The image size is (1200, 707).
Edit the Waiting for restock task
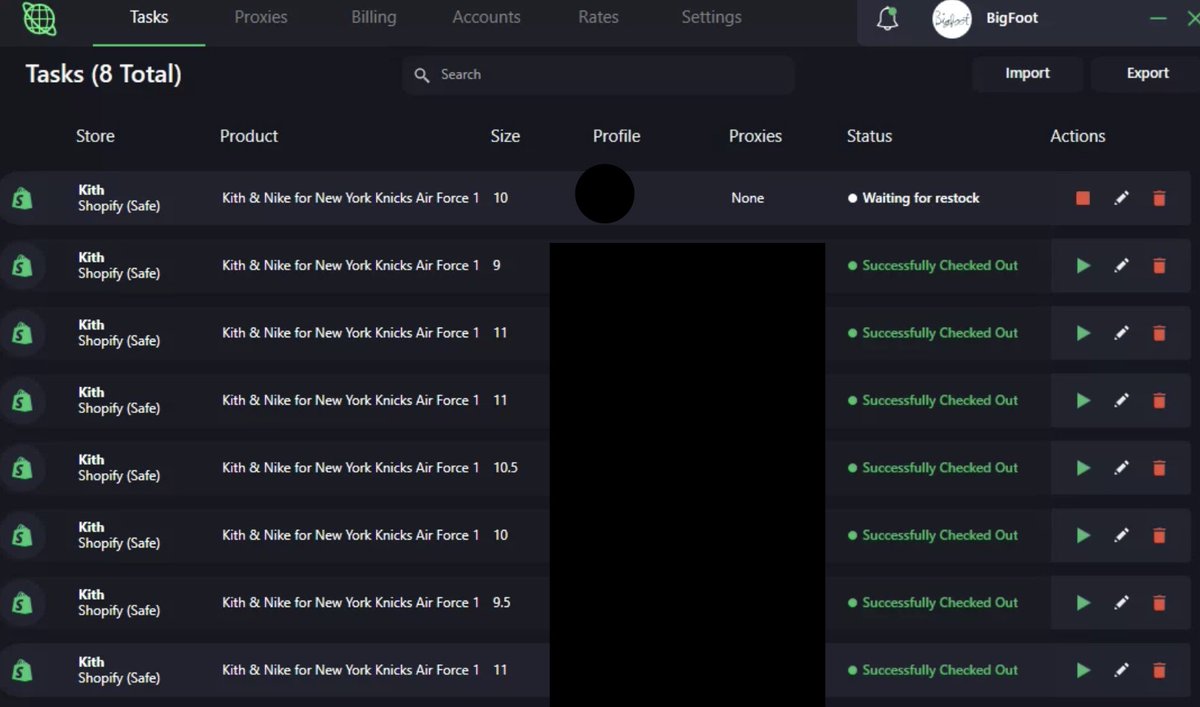(1121, 198)
